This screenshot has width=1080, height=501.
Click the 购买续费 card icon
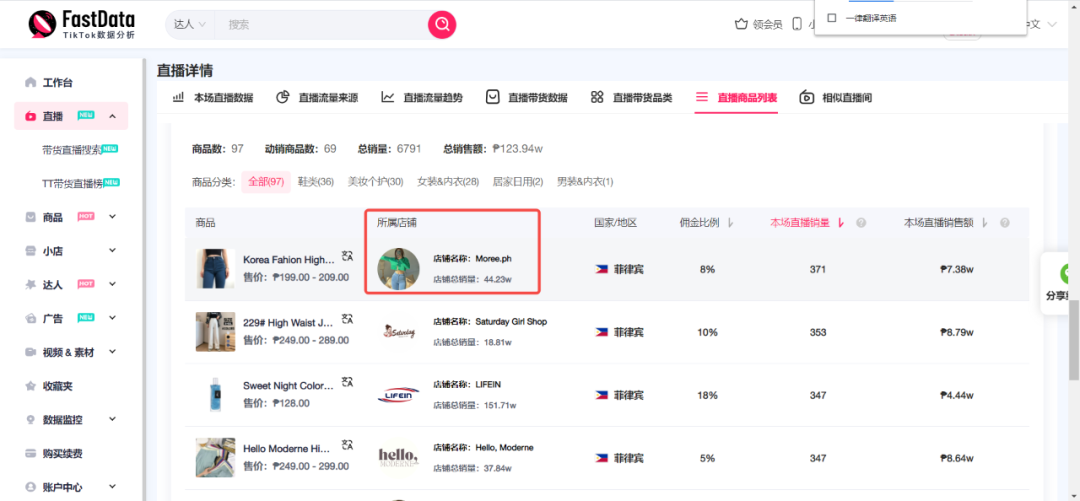pyautogui.click(x=30, y=453)
